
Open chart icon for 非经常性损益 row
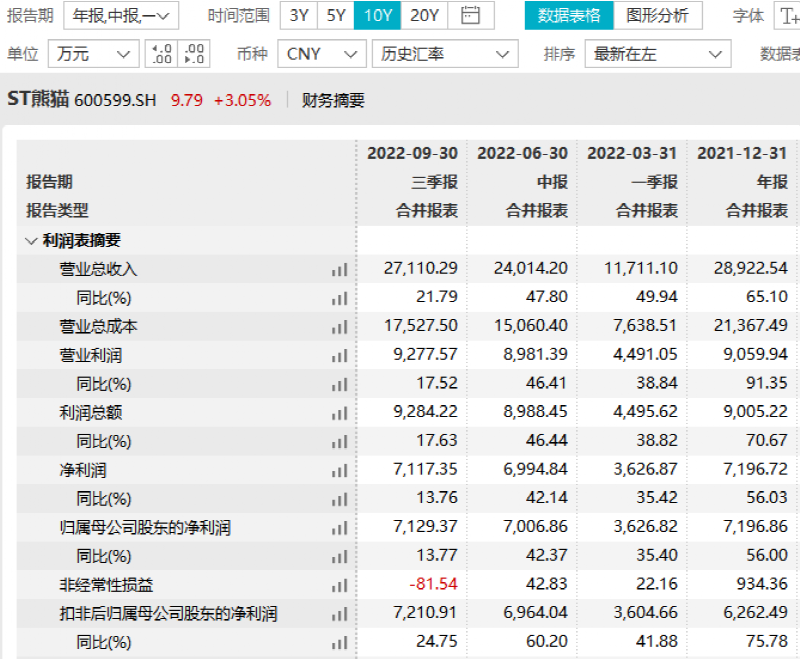[340, 585]
